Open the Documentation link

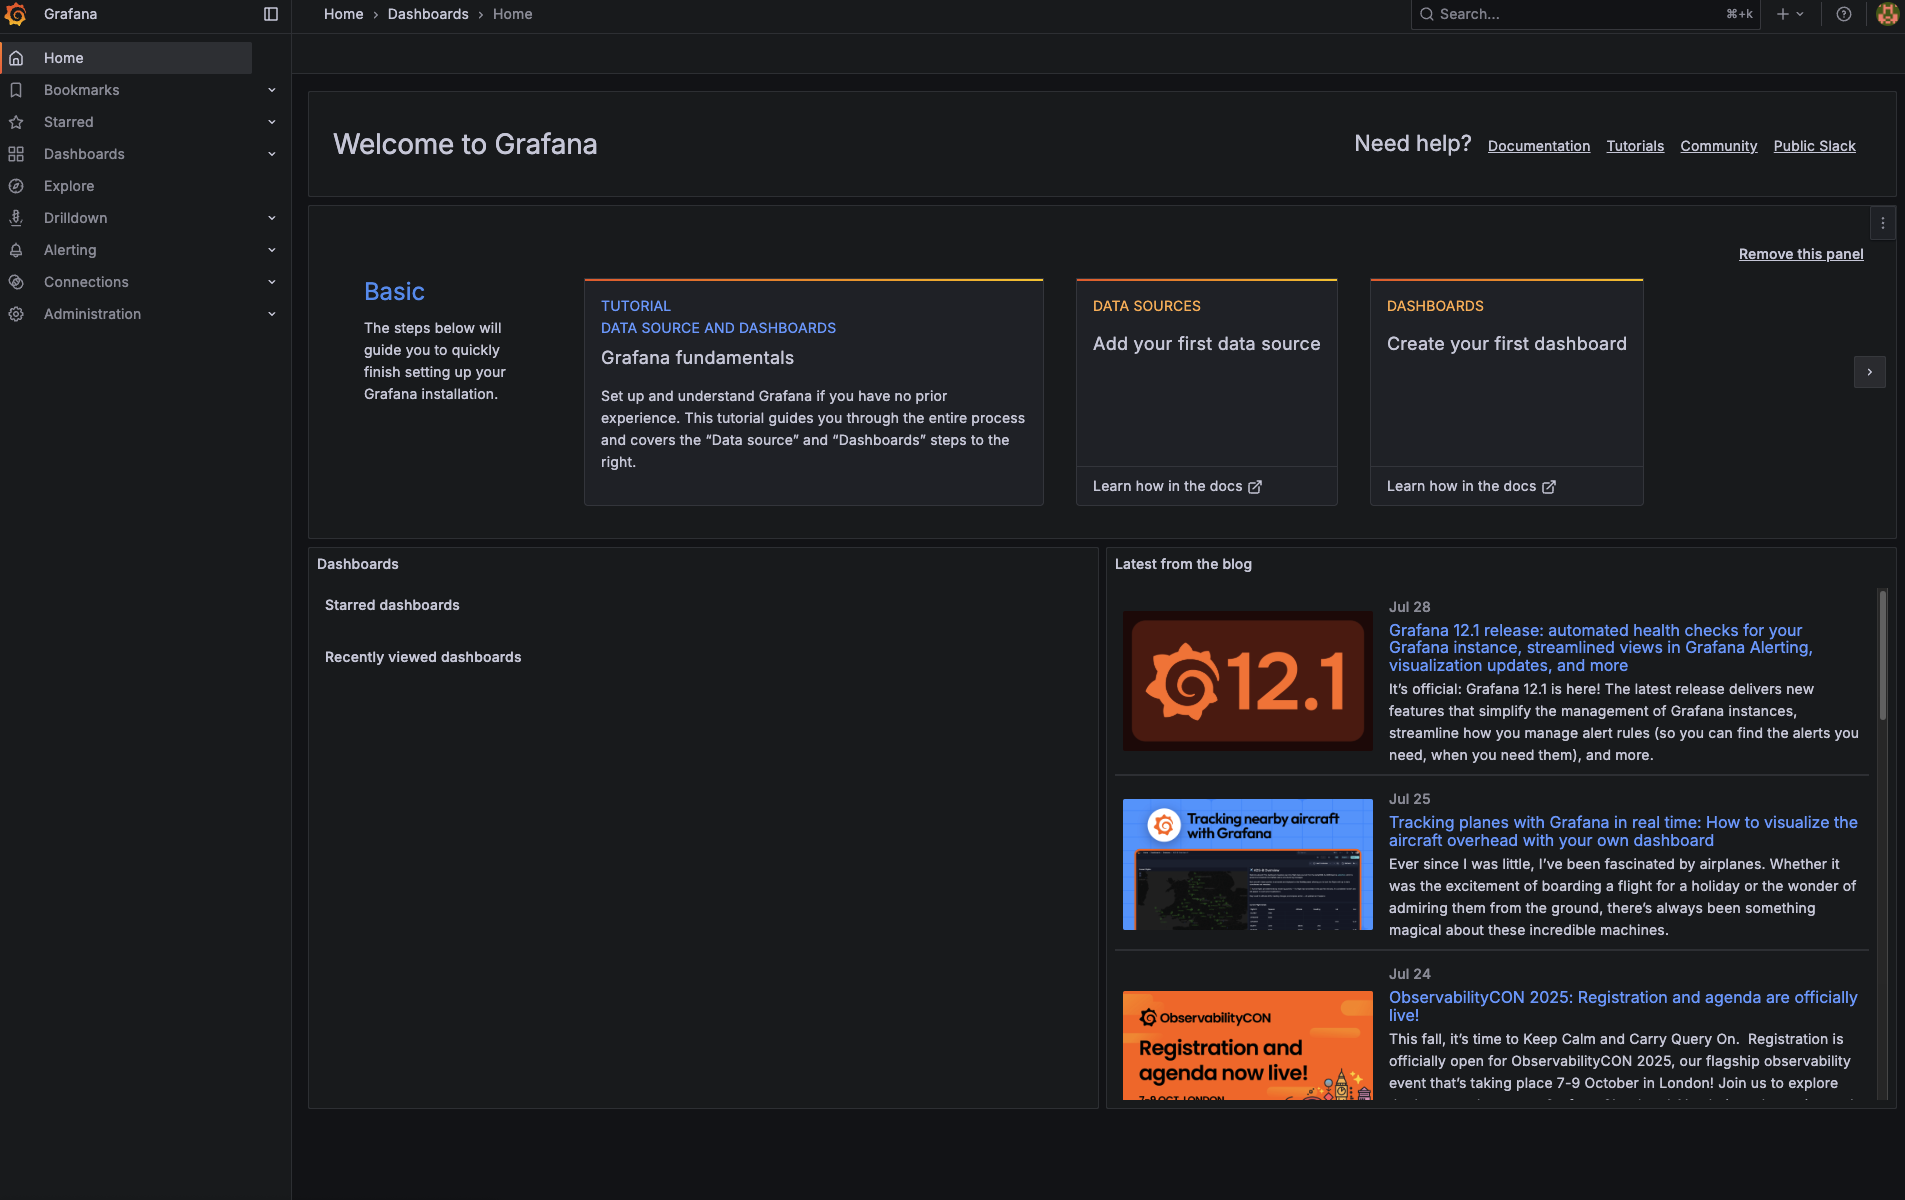[x=1539, y=146]
